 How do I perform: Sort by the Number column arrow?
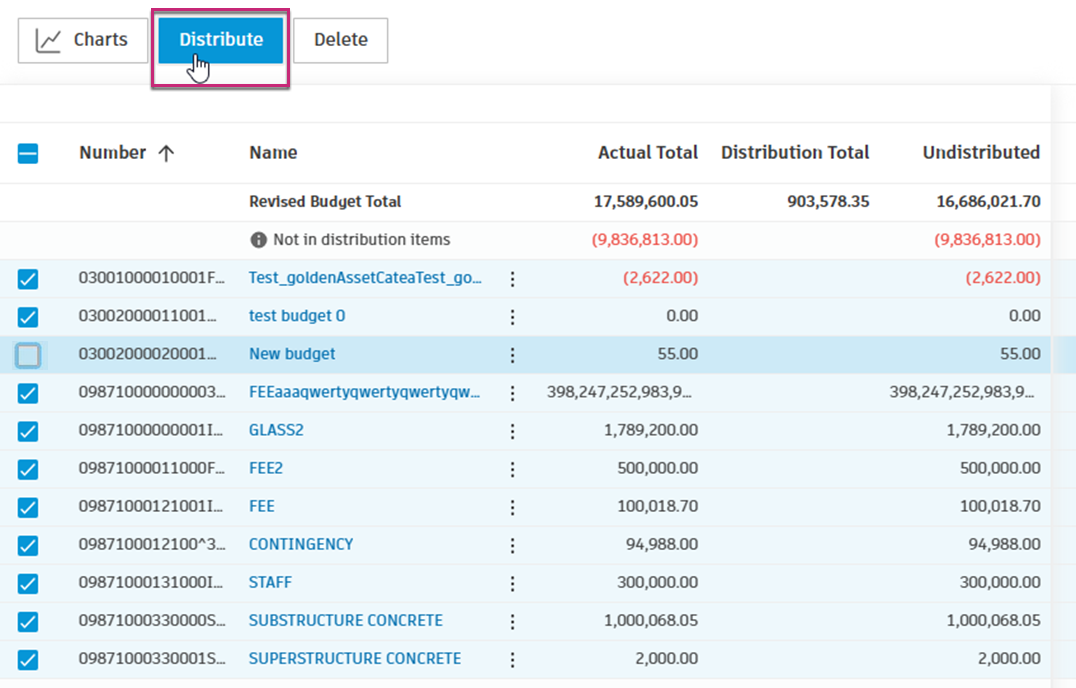click(166, 153)
